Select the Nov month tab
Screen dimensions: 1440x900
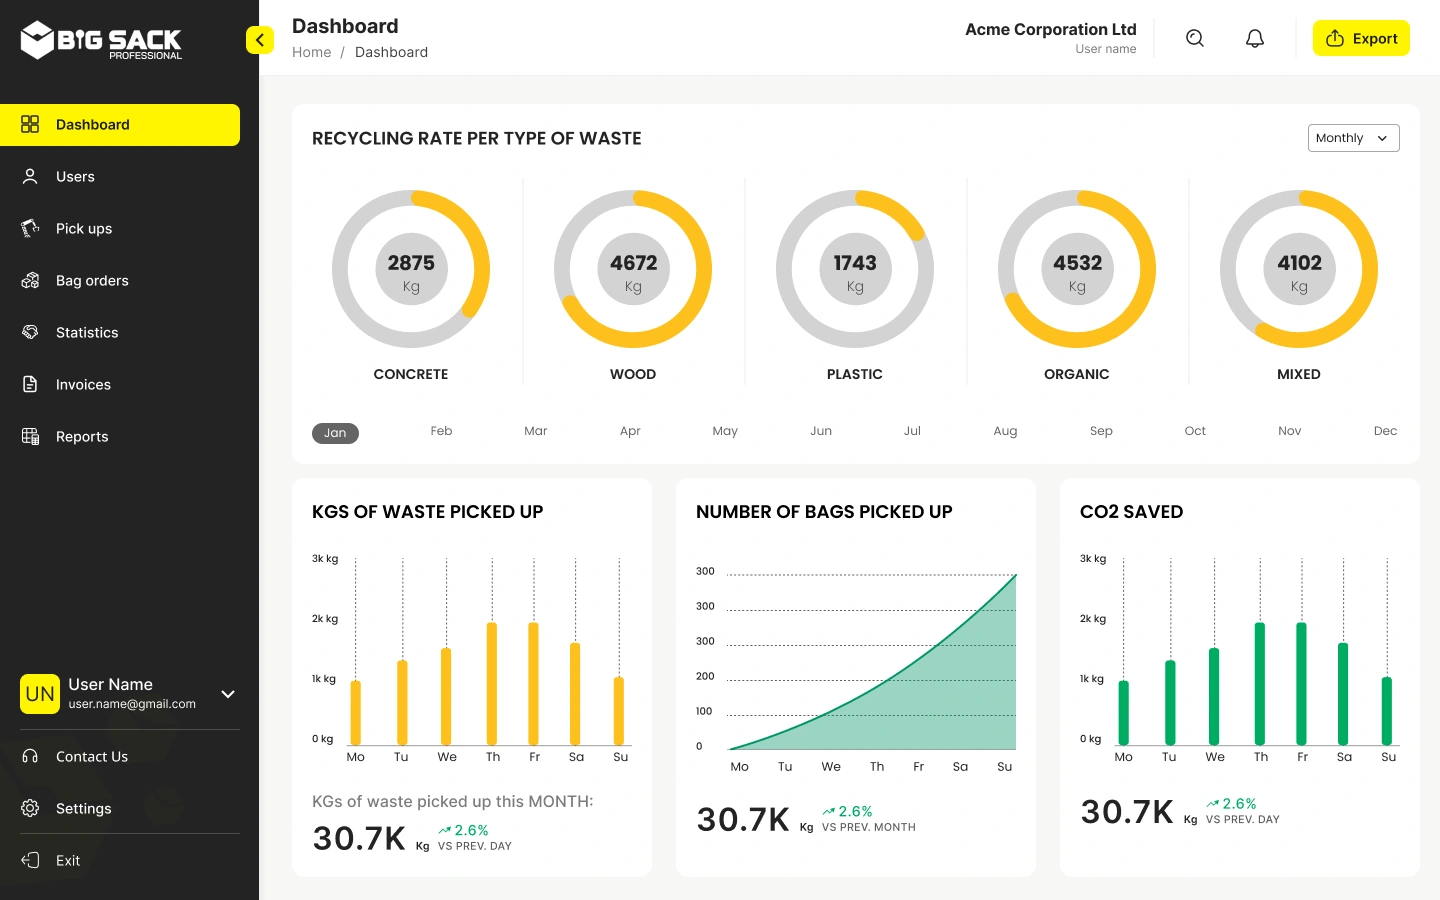click(1290, 431)
